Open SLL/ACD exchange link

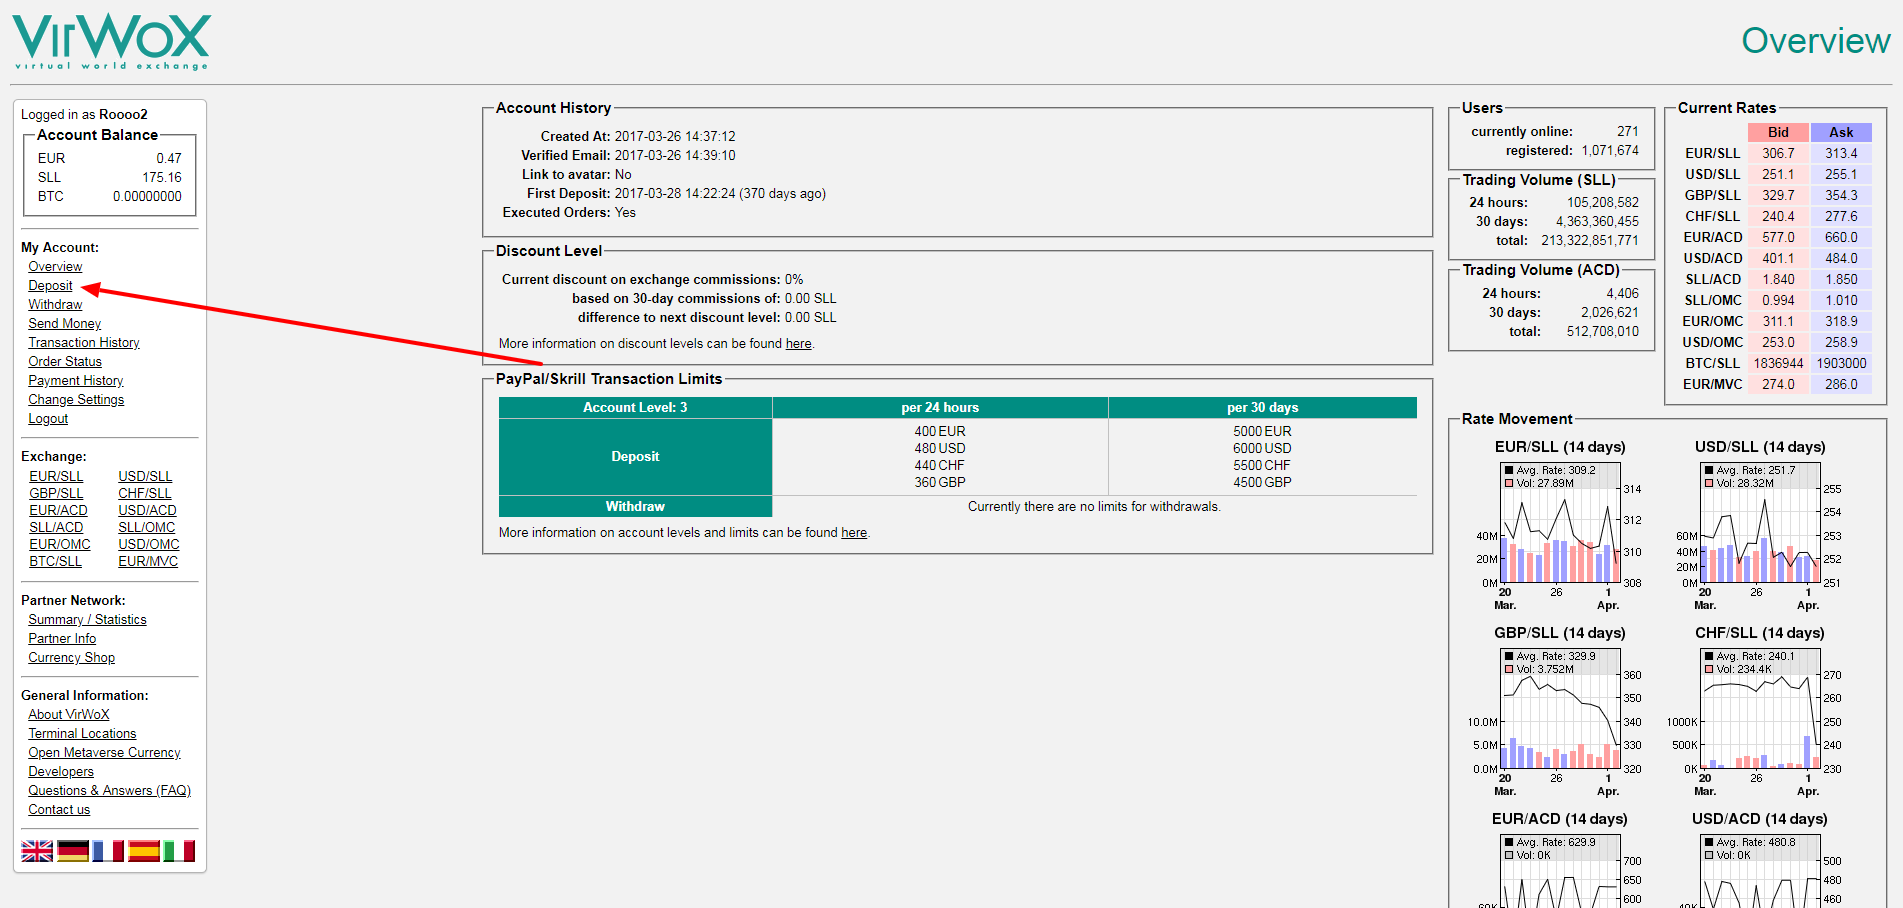pyautogui.click(x=56, y=528)
